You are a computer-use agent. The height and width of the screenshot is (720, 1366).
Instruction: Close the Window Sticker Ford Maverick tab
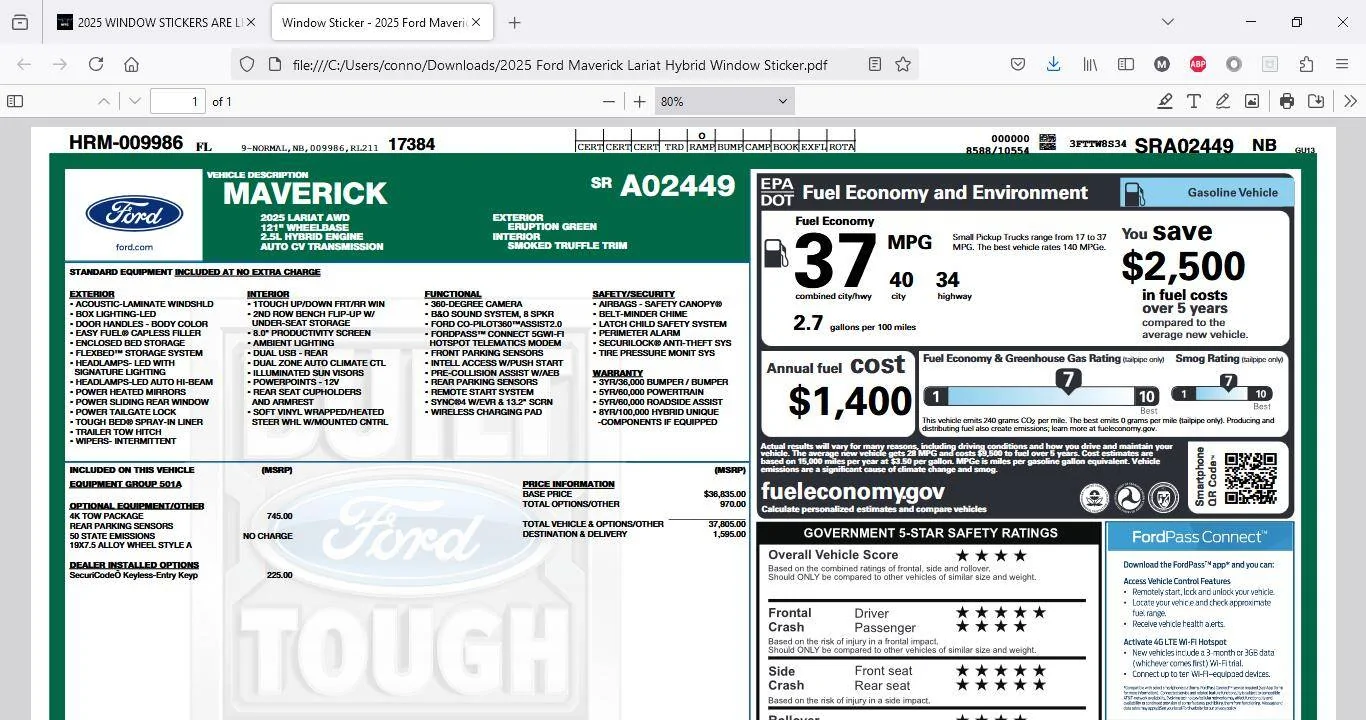(476, 22)
